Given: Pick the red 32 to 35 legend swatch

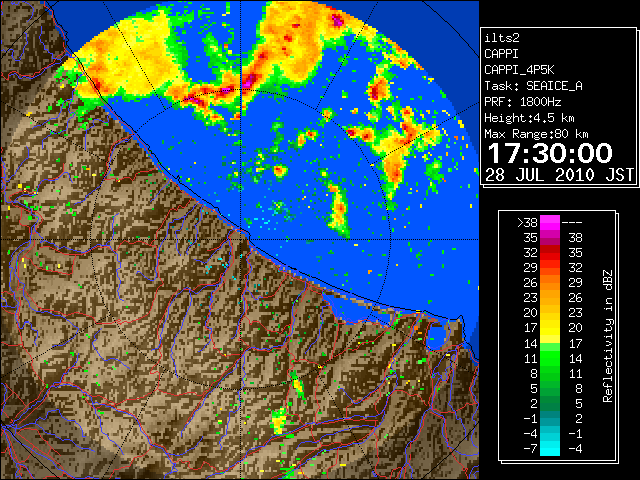Looking at the screenshot, I should coord(550,253).
